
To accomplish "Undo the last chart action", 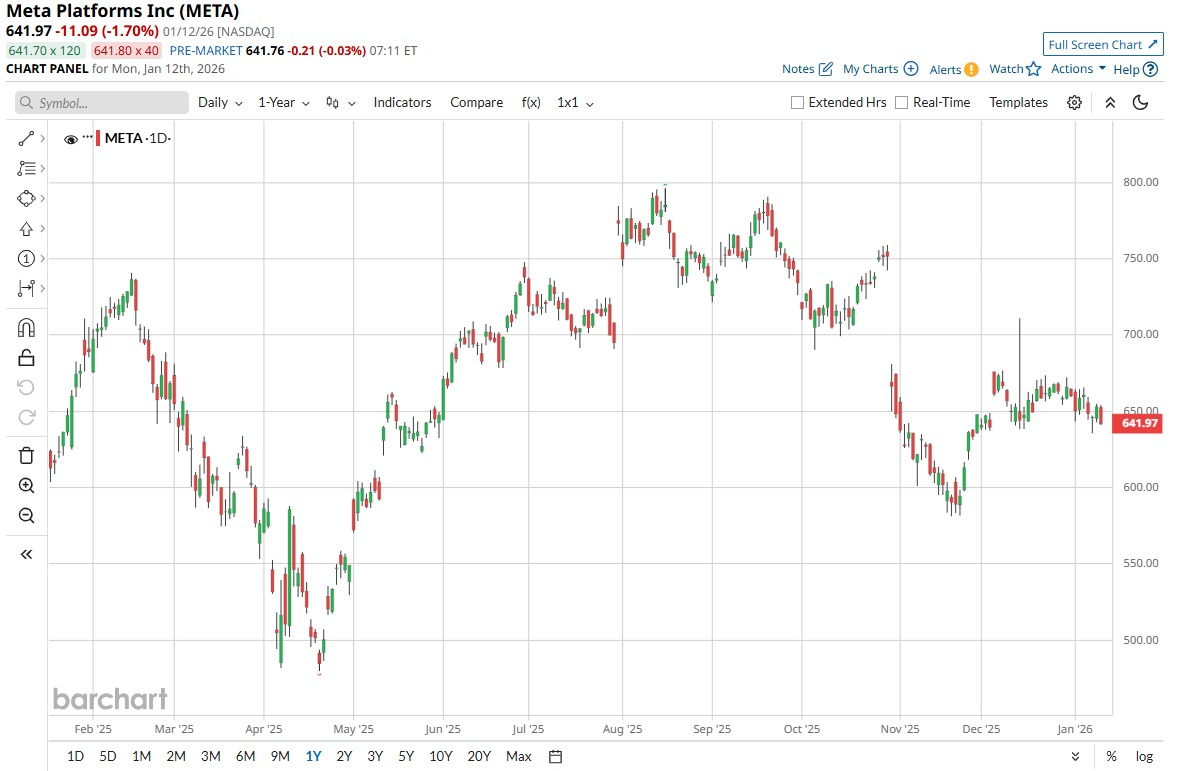I will click(26, 387).
